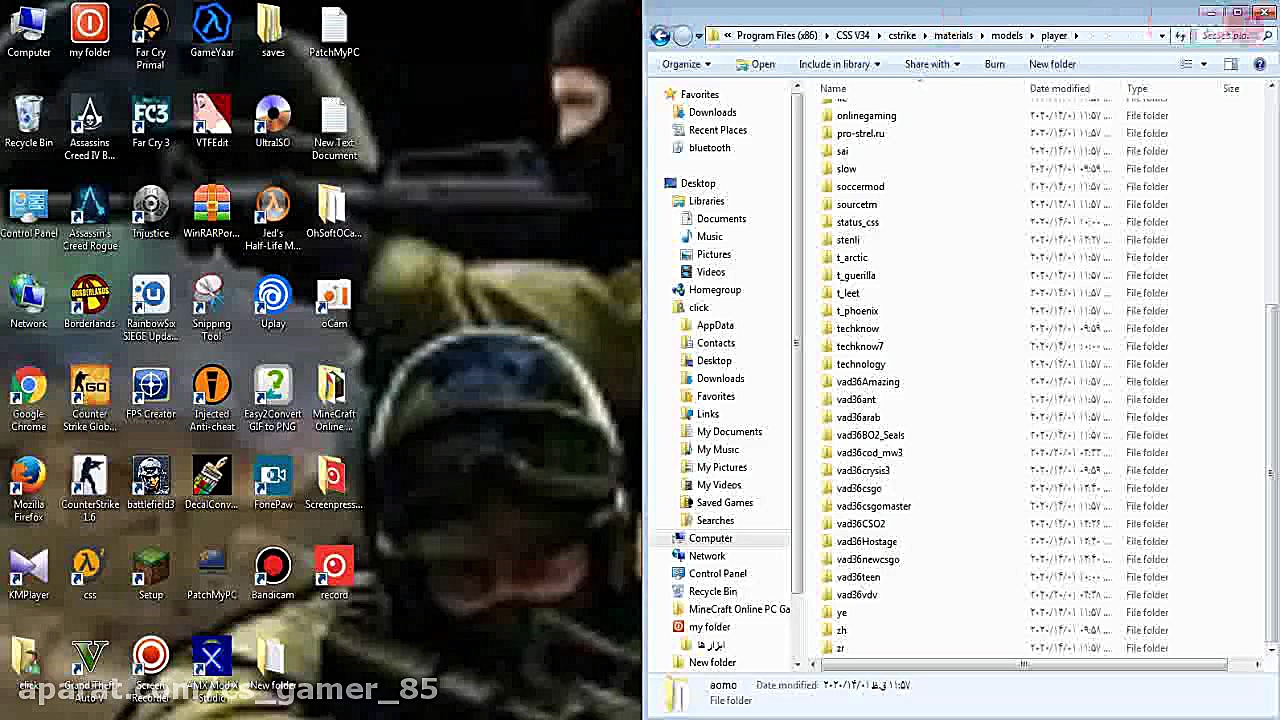This screenshot has height=720, width=1280.
Task: Select the 'soccermod' folder in the file list
Action: (860, 187)
